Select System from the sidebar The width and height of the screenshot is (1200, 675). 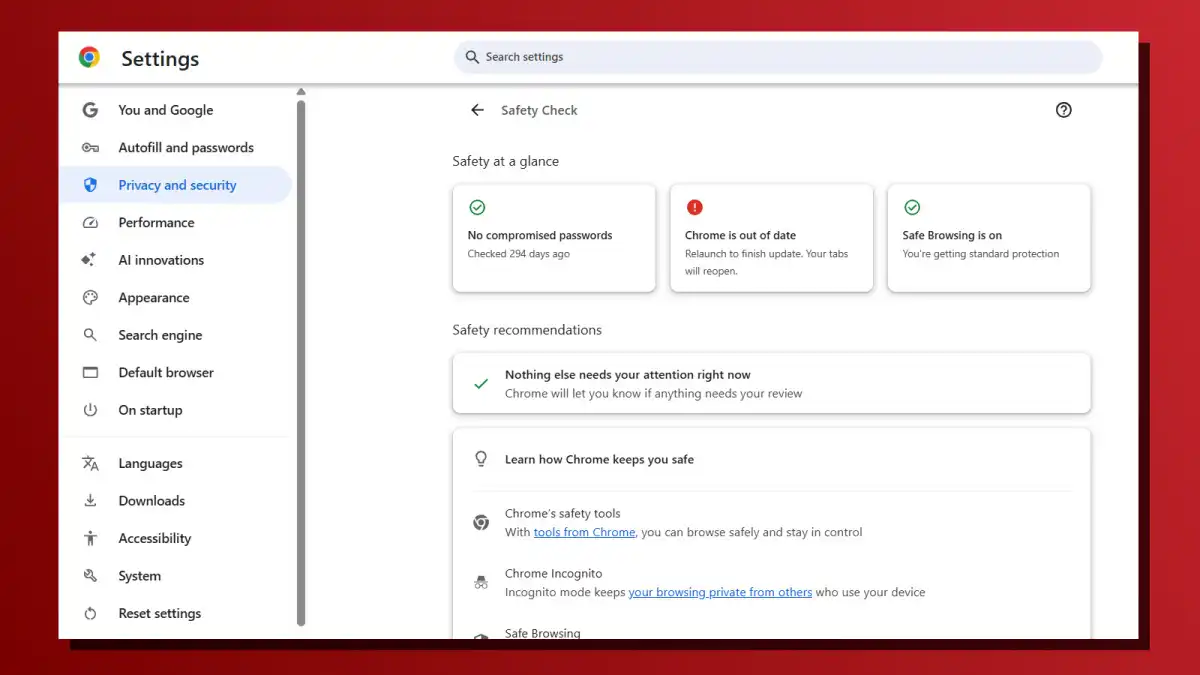point(139,575)
